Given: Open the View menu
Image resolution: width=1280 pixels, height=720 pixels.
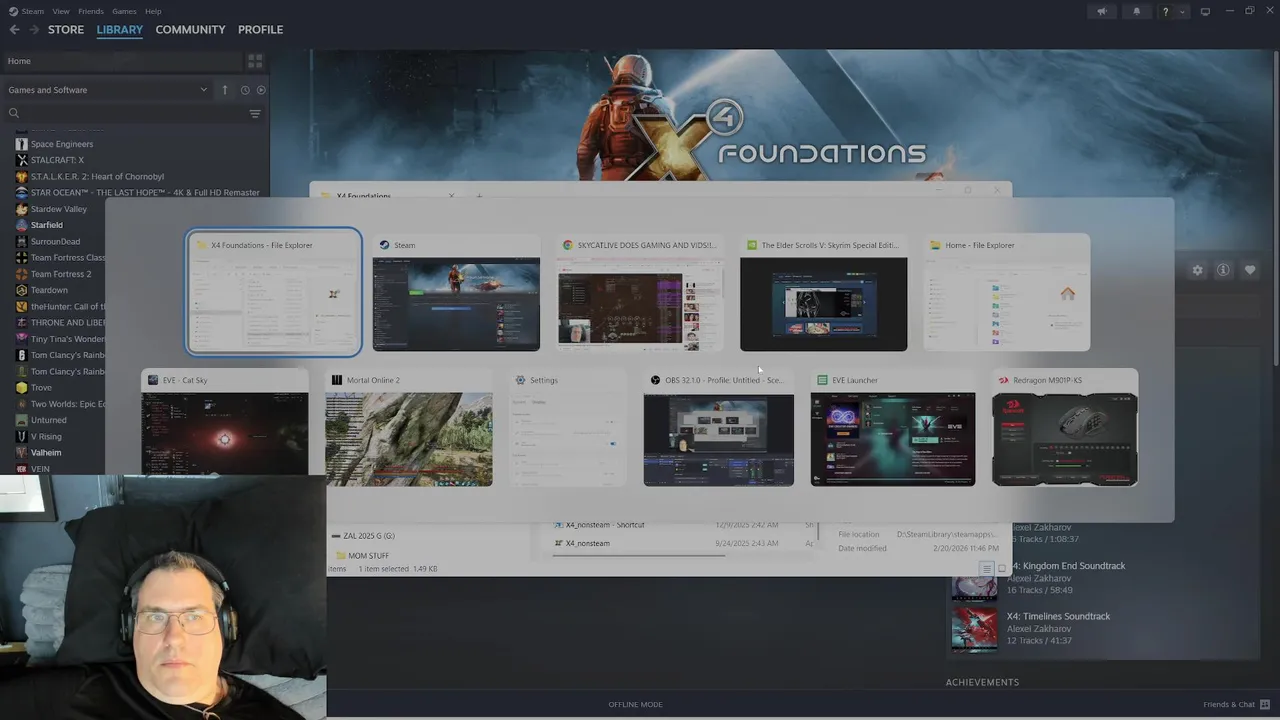Looking at the screenshot, I should [x=61, y=11].
